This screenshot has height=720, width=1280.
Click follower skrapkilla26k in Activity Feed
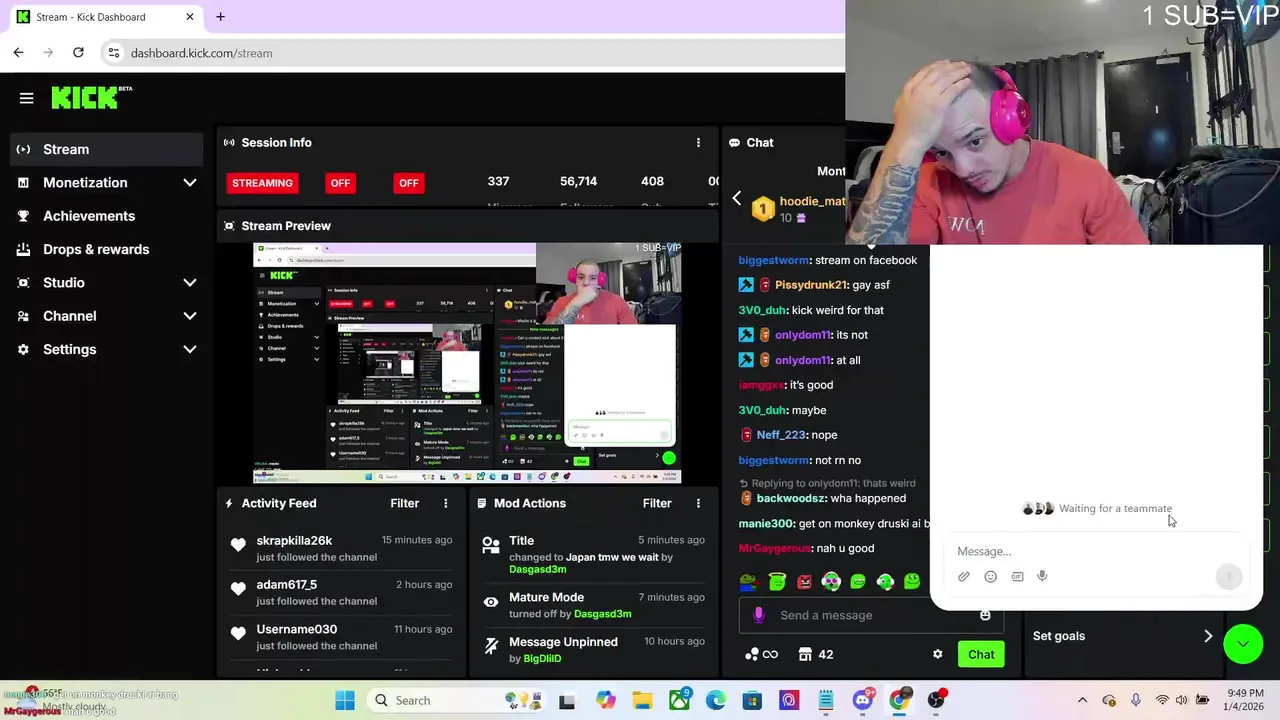(x=294, y=541)
